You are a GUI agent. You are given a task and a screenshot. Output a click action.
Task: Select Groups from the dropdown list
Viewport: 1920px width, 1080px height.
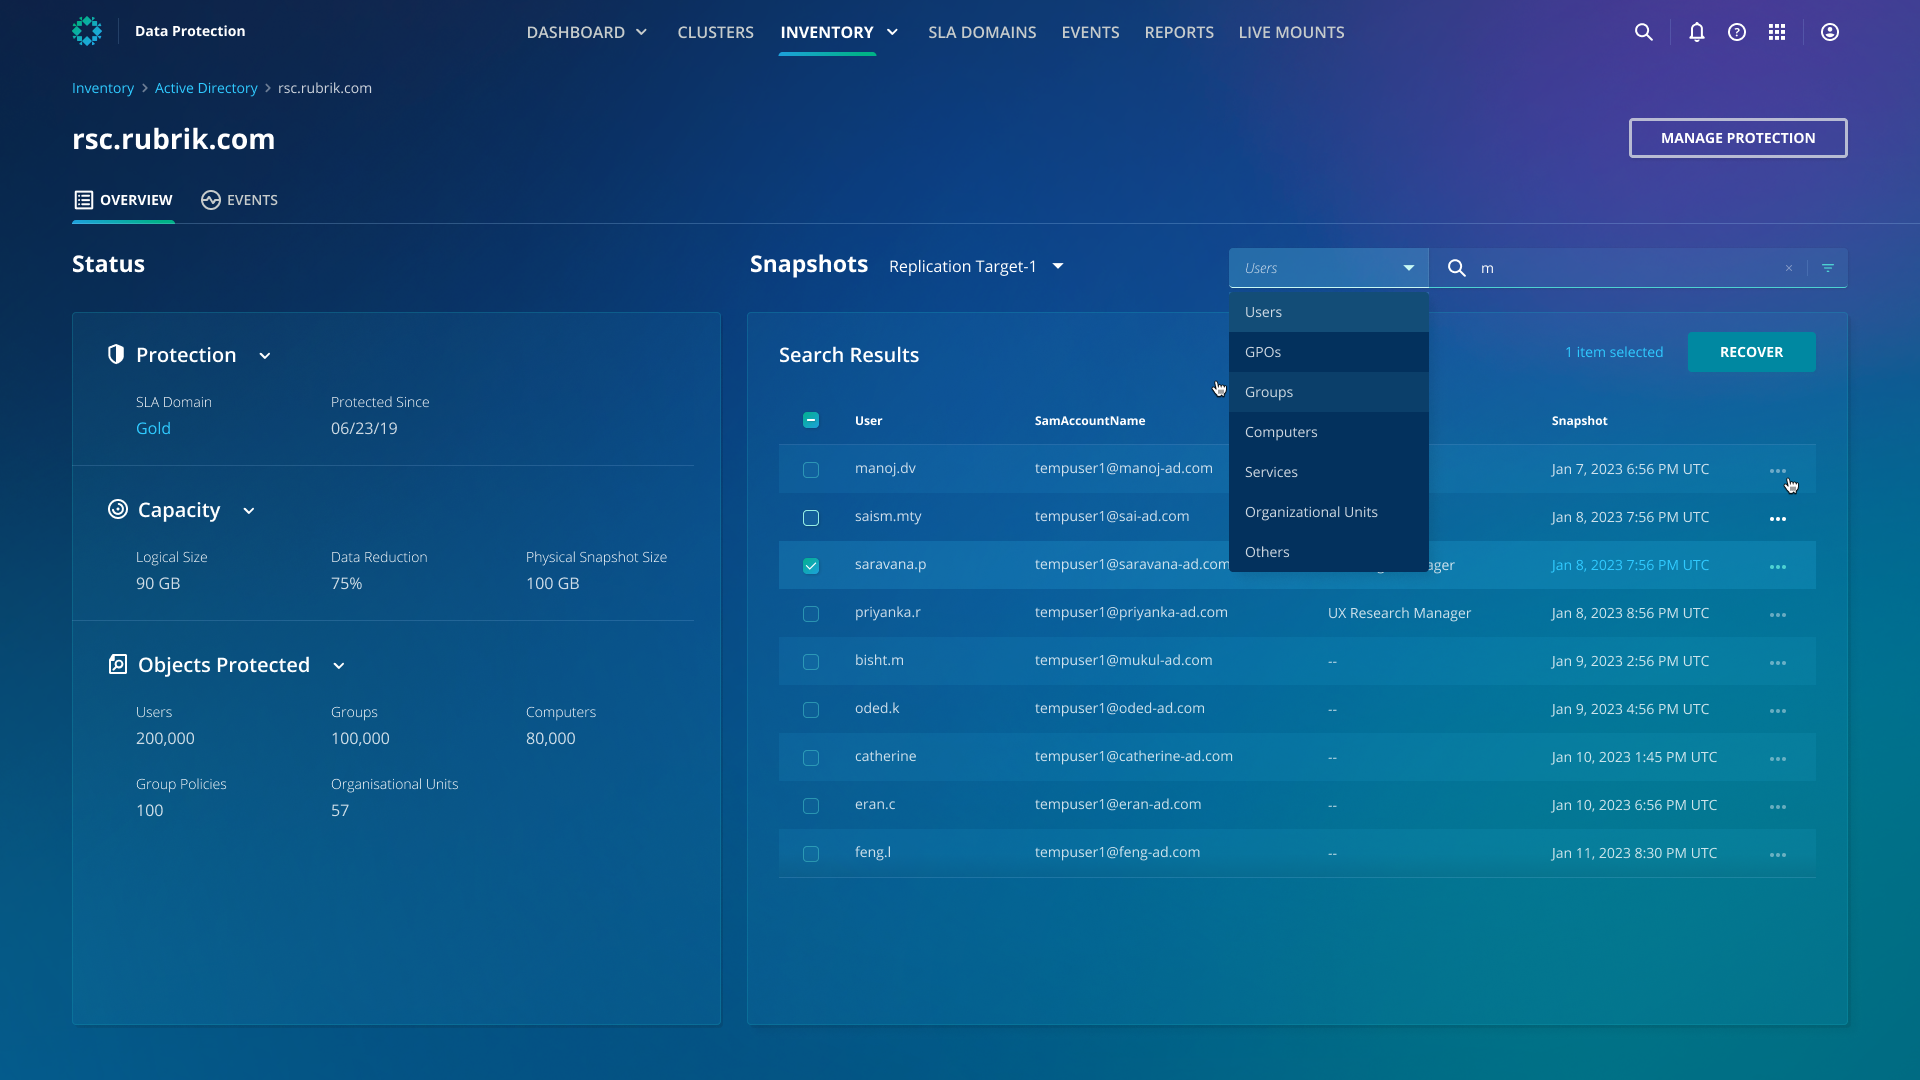(x=1329, y=392)
